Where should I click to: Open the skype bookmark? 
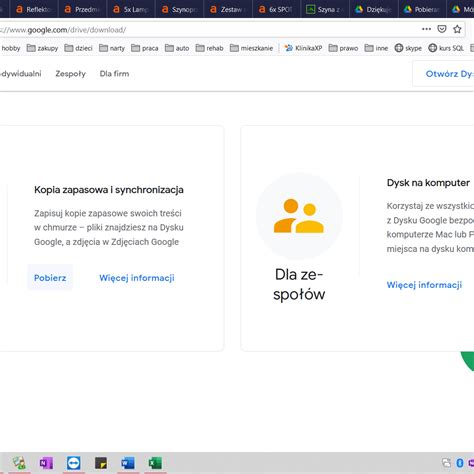408,48
